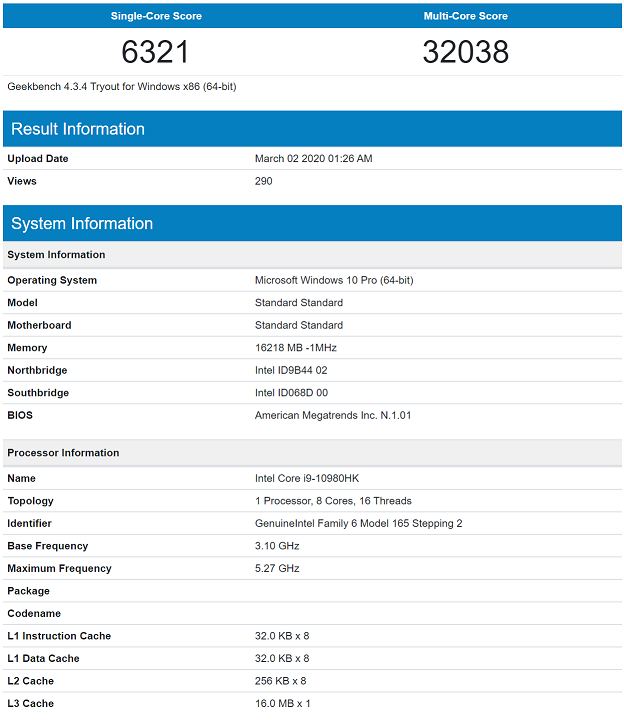Click the Southbridge label
The height and width of the screenshot is (725, 624).
pos(38,393)
